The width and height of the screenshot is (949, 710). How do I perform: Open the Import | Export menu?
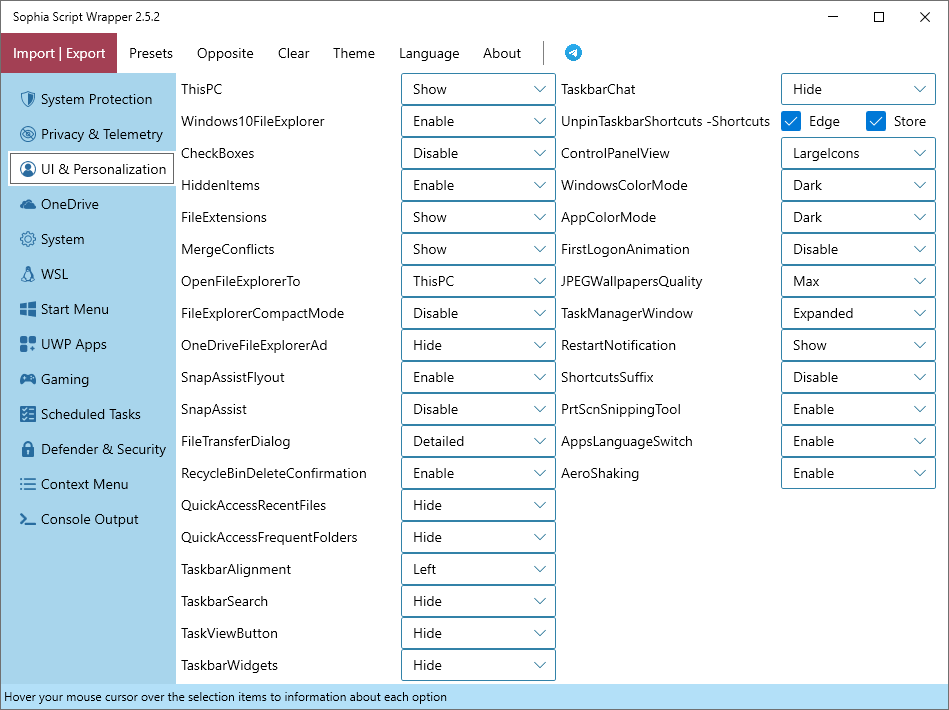59,53
